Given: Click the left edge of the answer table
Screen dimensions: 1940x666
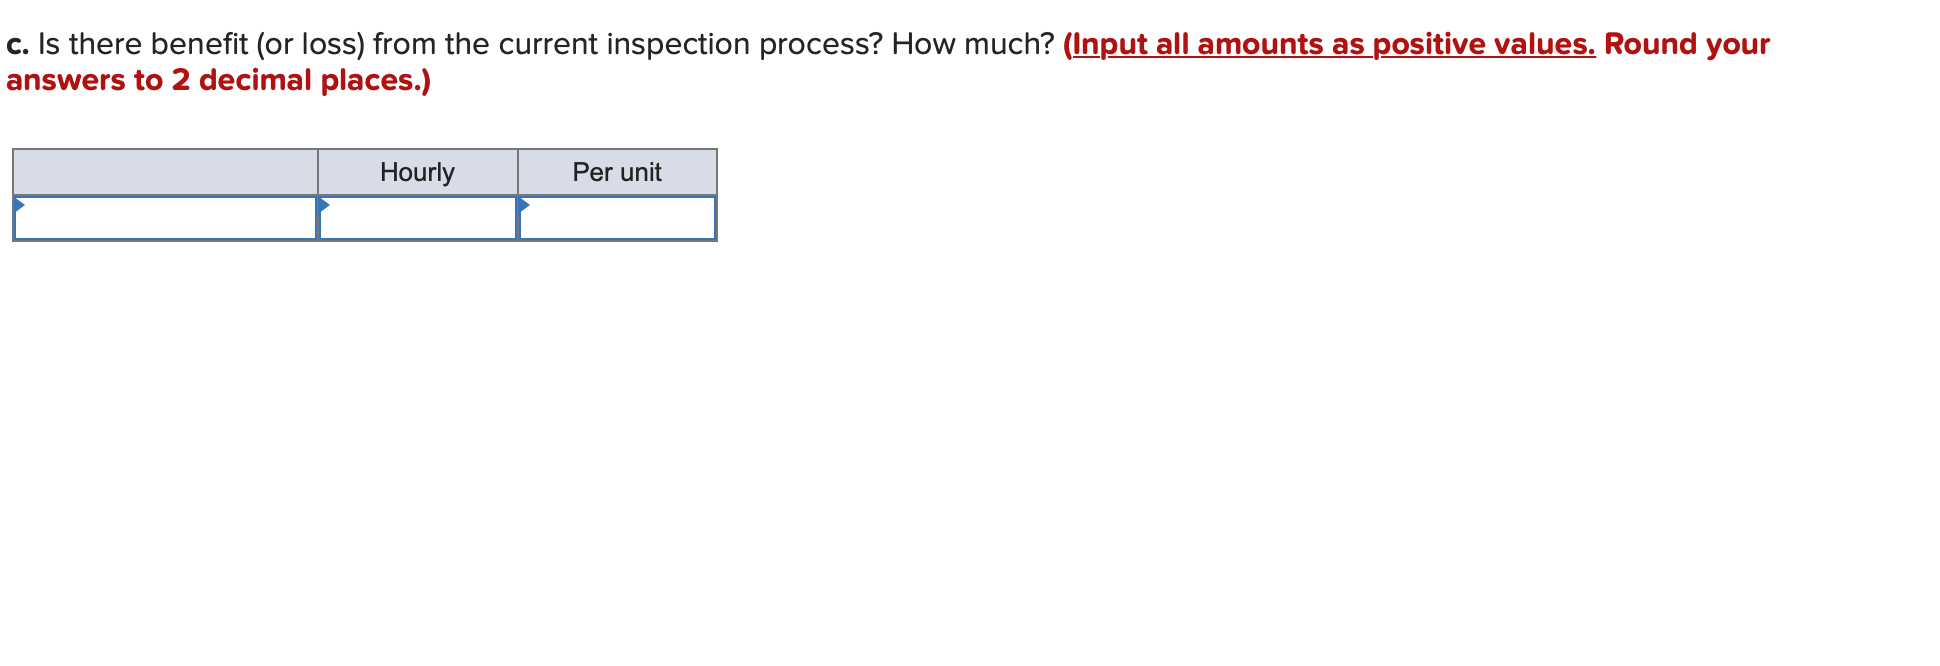Looking at the screenshot, I should [14, 195].
